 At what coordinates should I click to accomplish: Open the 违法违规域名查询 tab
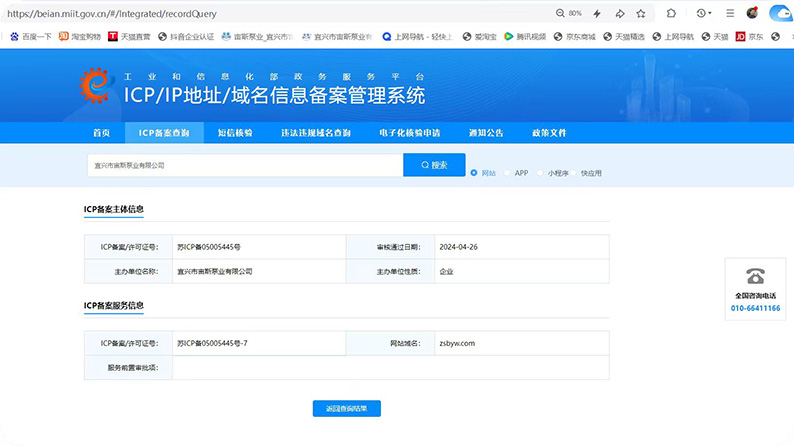point(315,133)
